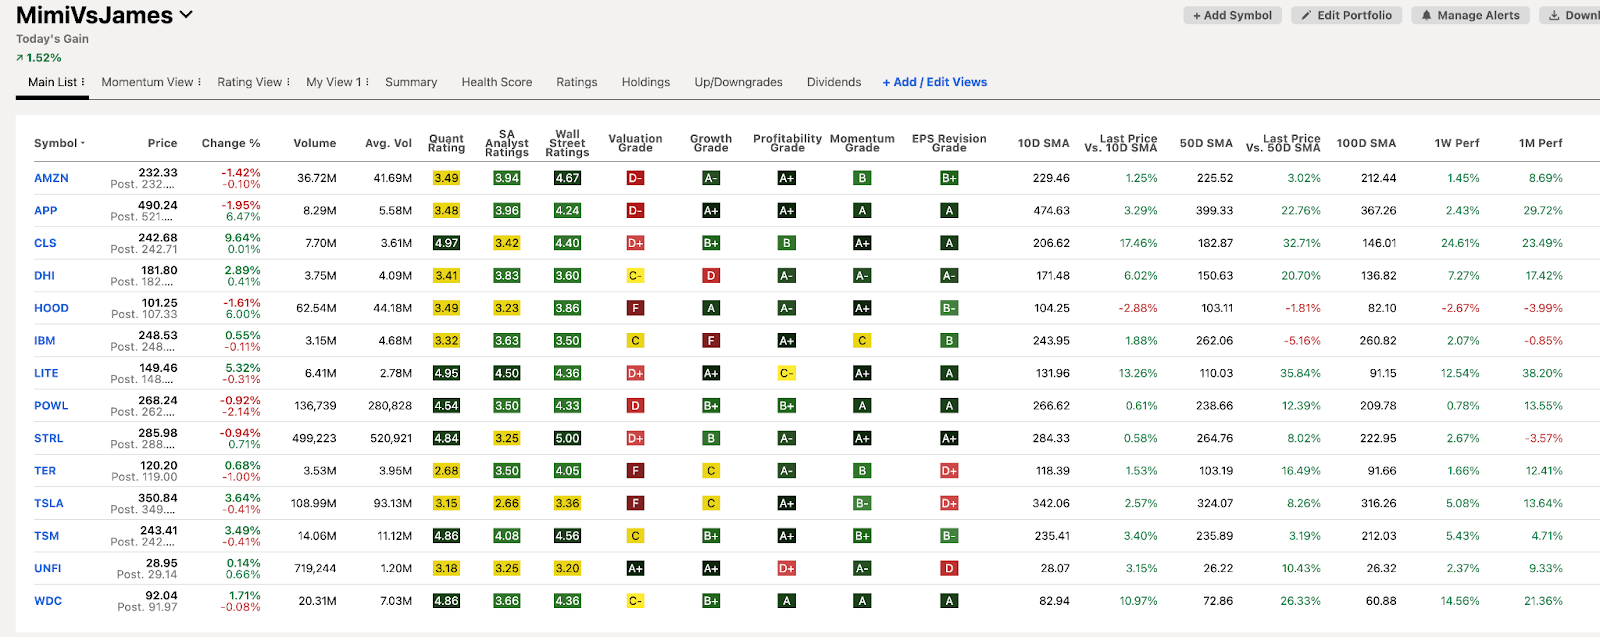The height and width of the screenshot is (637, 1600).
Task: Open the AMZN symbol link
Action: coord(51,178)
